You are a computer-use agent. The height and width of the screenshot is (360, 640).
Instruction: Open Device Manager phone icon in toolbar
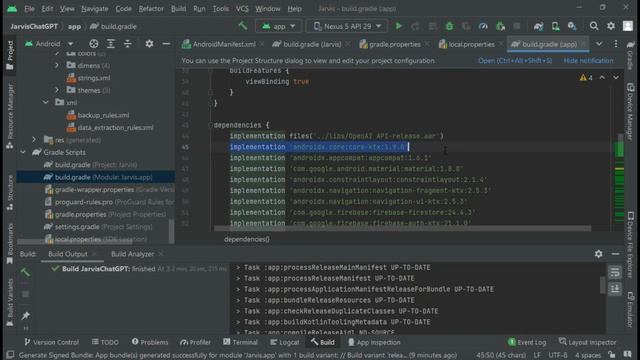click(556, 26)
